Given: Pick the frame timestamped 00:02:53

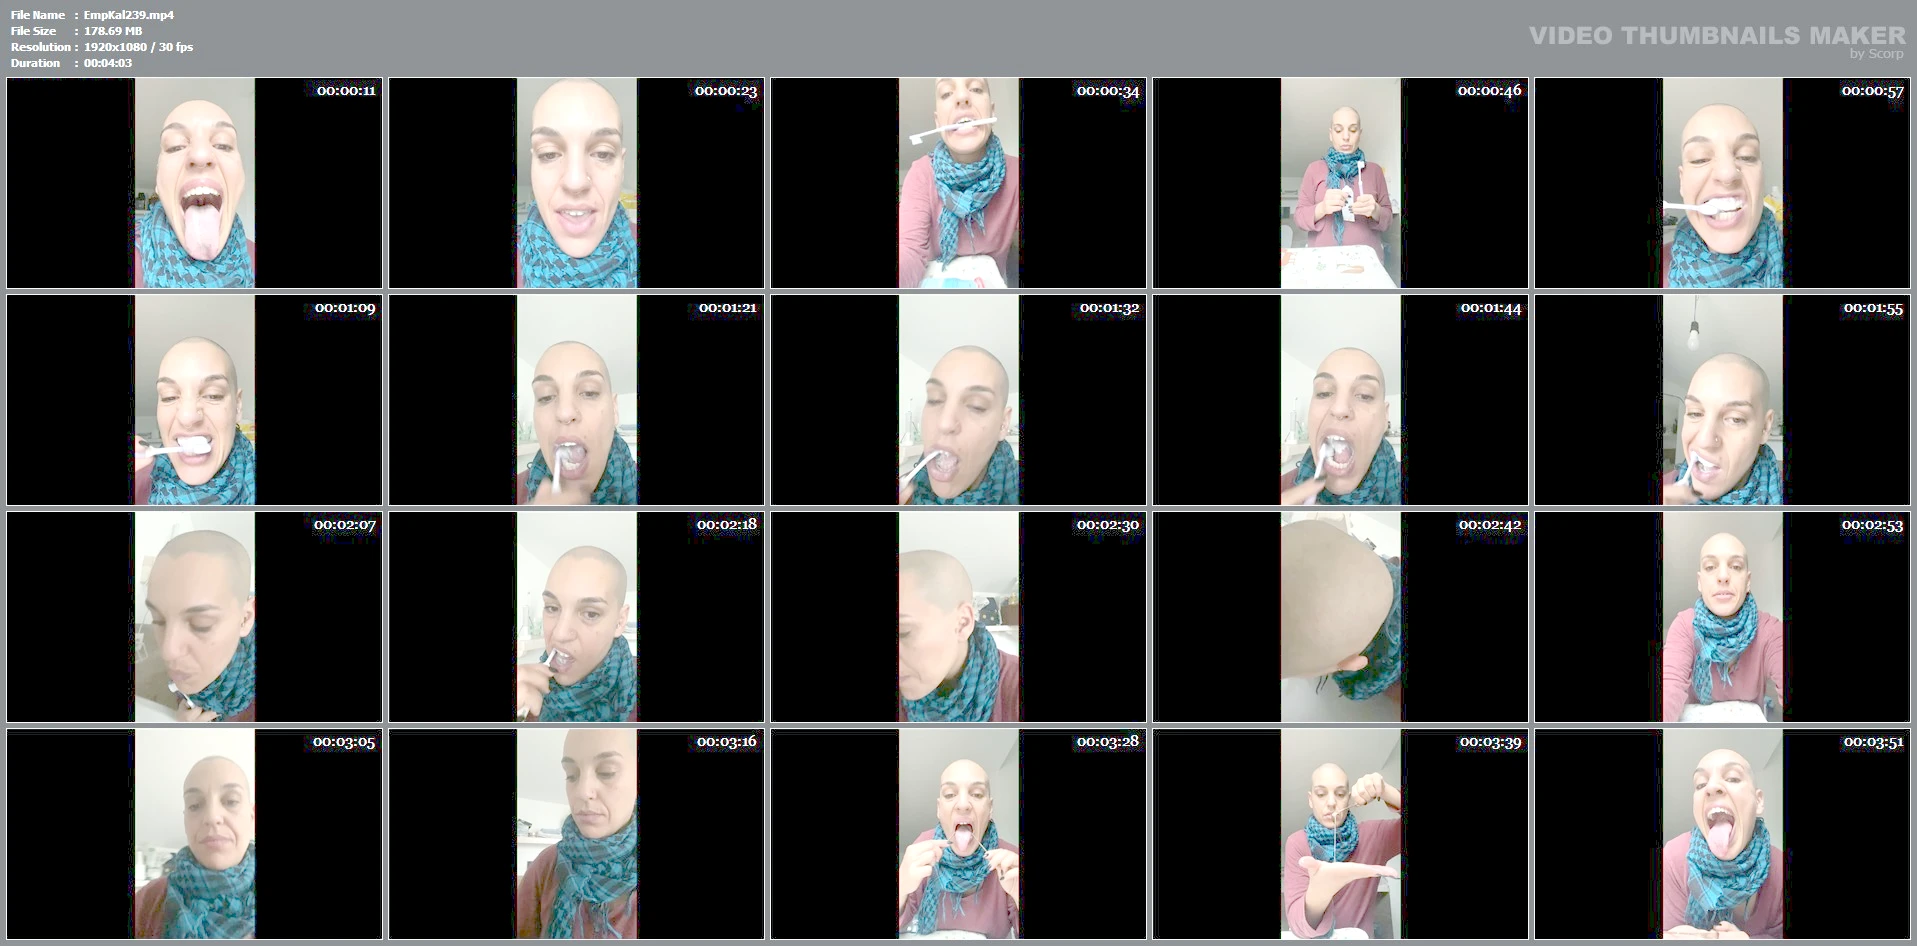Looking at the screenshot, I should [x=1723, y=617].
